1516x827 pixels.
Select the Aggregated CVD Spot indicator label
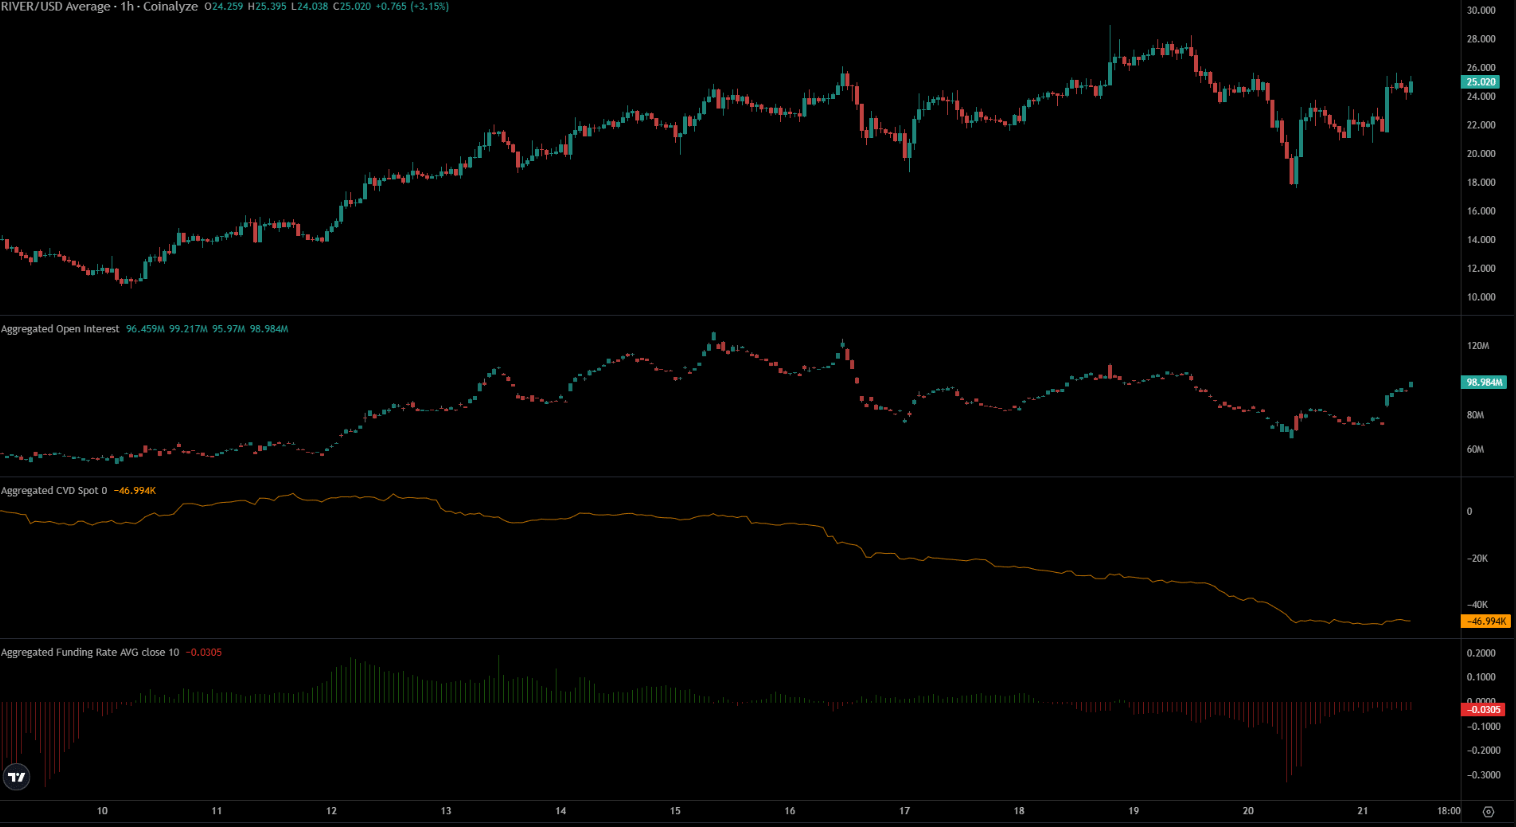pos(54,491)
